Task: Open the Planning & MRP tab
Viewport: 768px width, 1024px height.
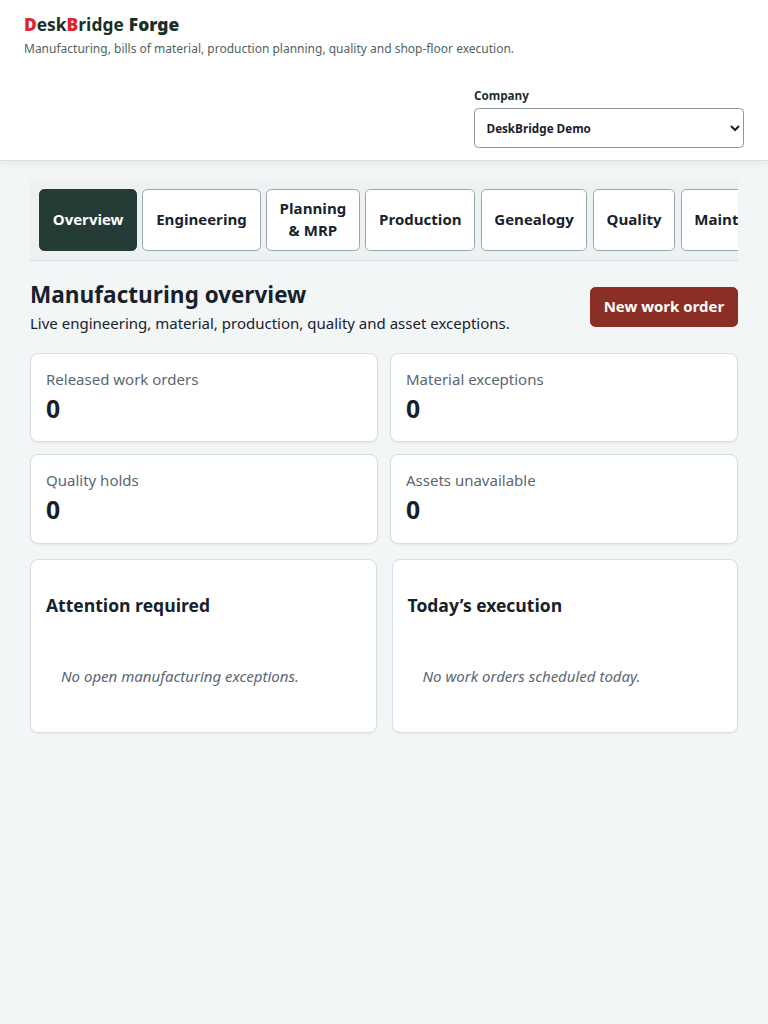Action: (313, 220)
